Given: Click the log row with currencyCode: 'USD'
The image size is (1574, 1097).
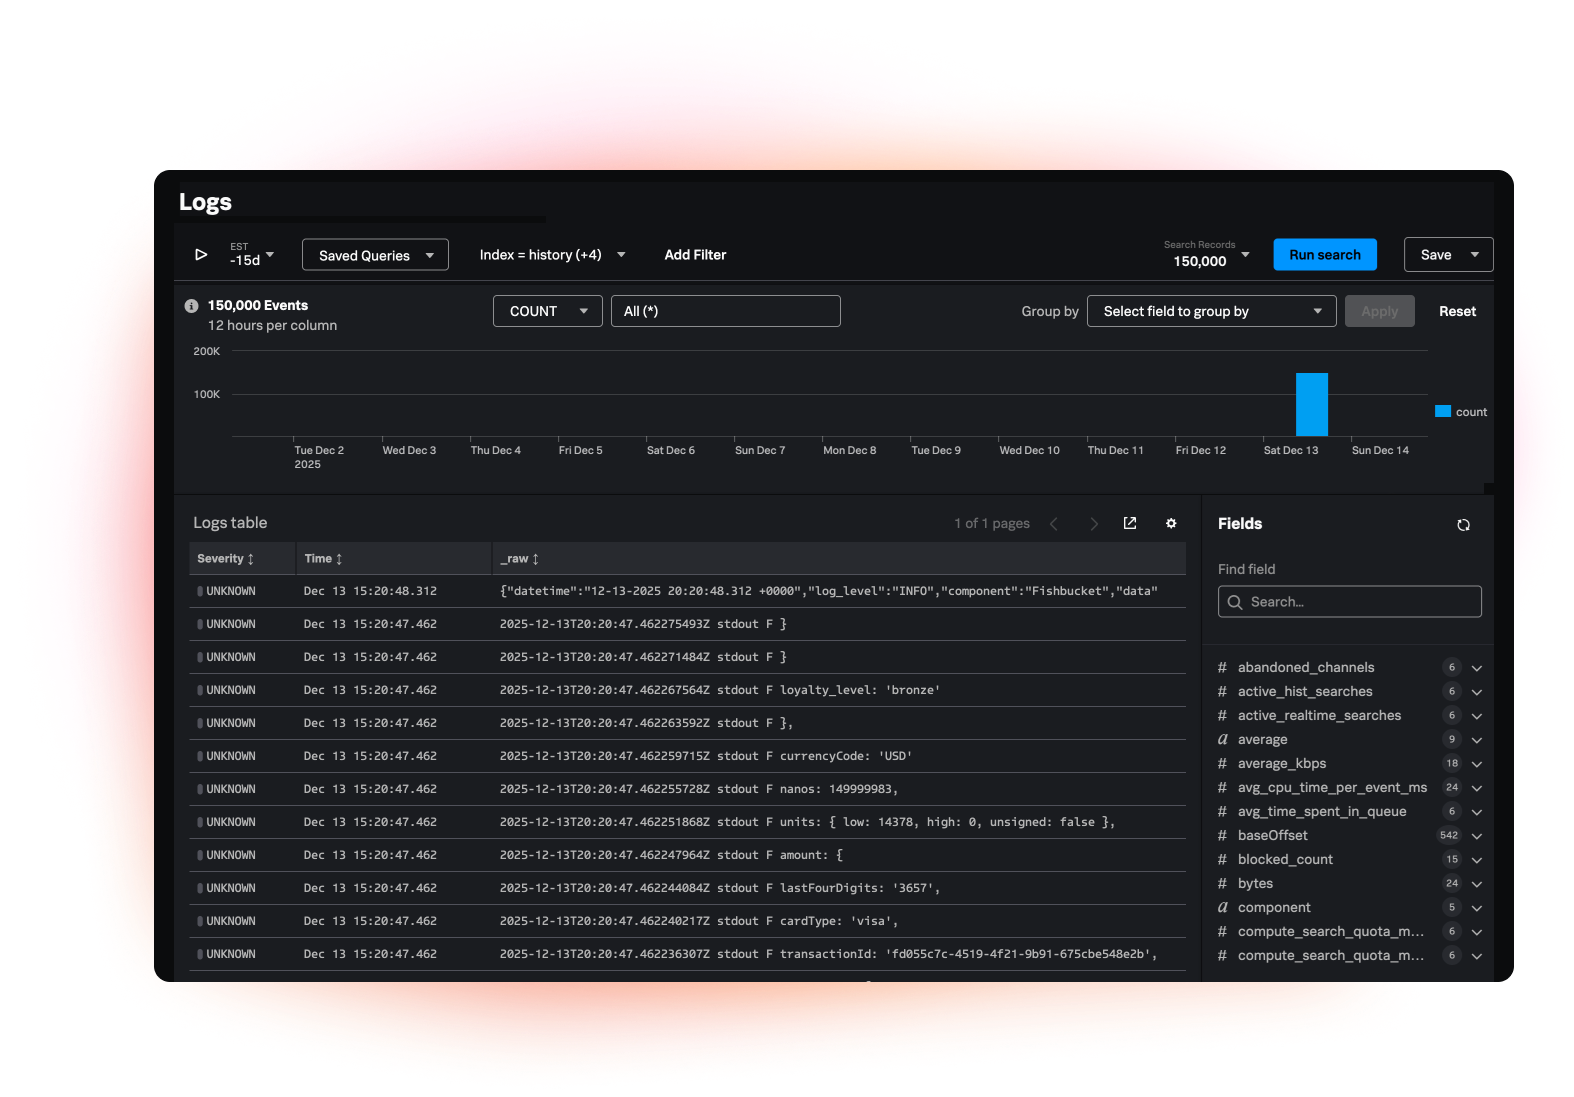Looking at the screenshot, I should pos(688,756).
